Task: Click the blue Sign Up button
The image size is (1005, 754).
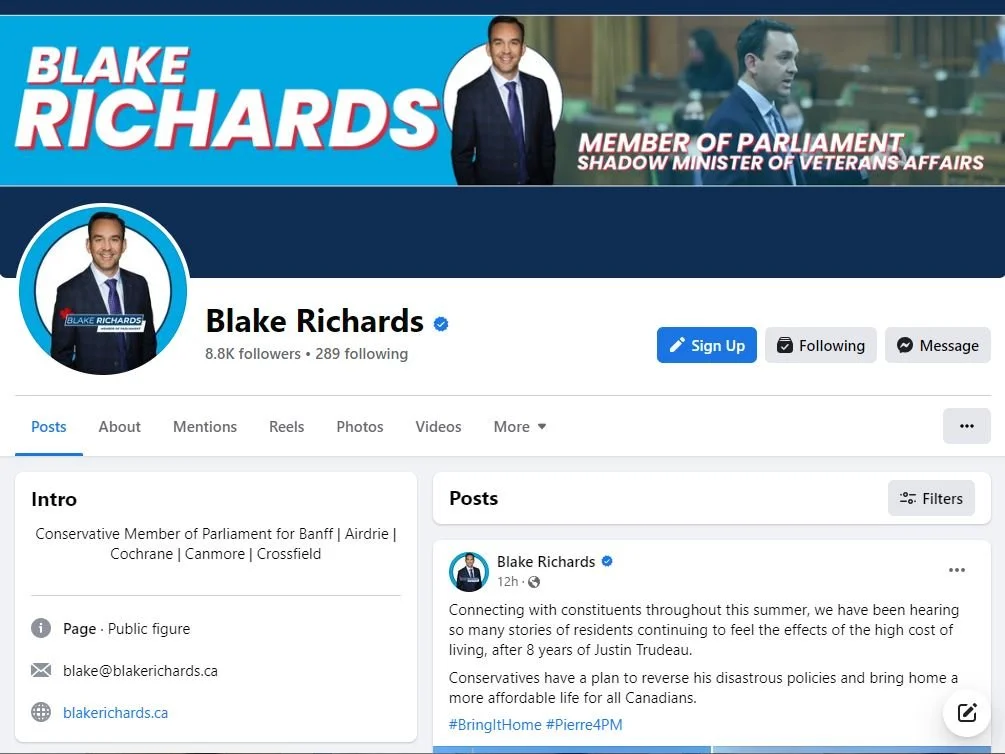Action: pyautogui.click(x=706, y=345)
